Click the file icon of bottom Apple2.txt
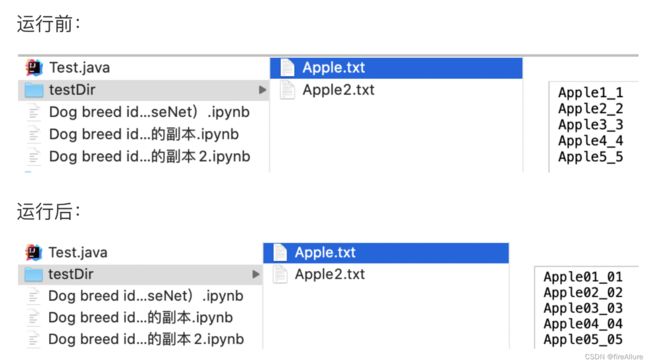The width and height of the screenshot is (650, 364). click(x=280, y=274)
